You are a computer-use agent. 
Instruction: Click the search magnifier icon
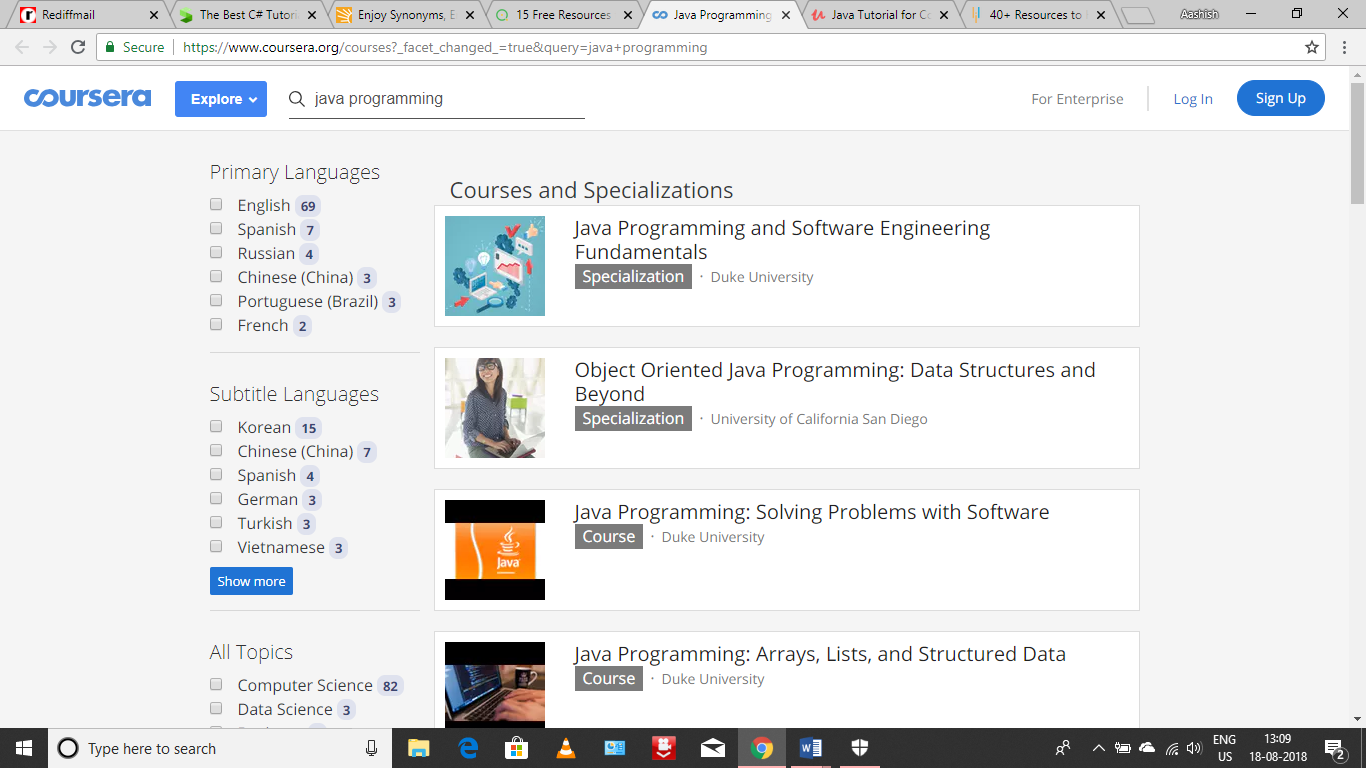(297, 99)
